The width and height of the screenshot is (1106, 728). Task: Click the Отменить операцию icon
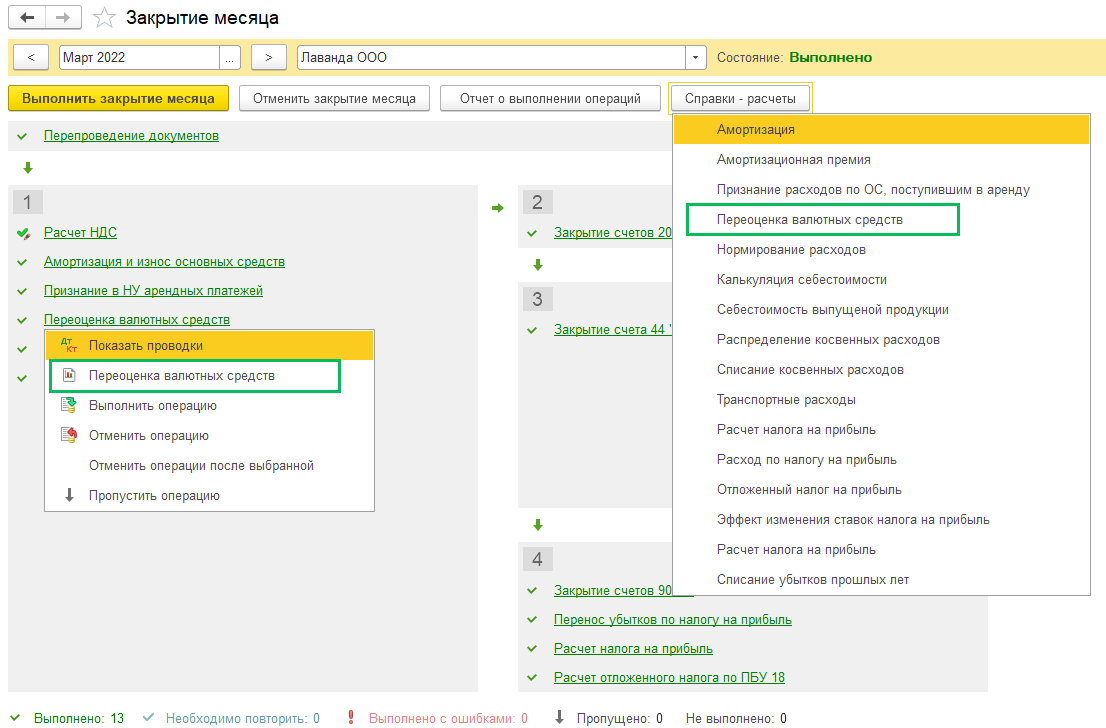pos(68,436)
